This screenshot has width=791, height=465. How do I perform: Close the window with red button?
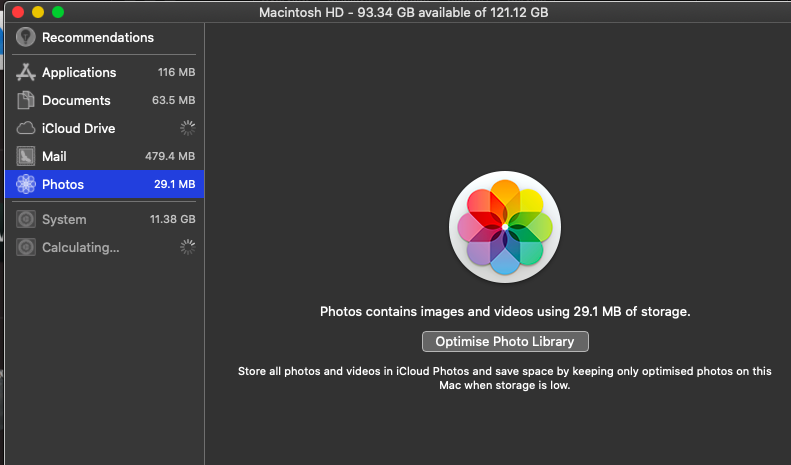coord(18,12)
